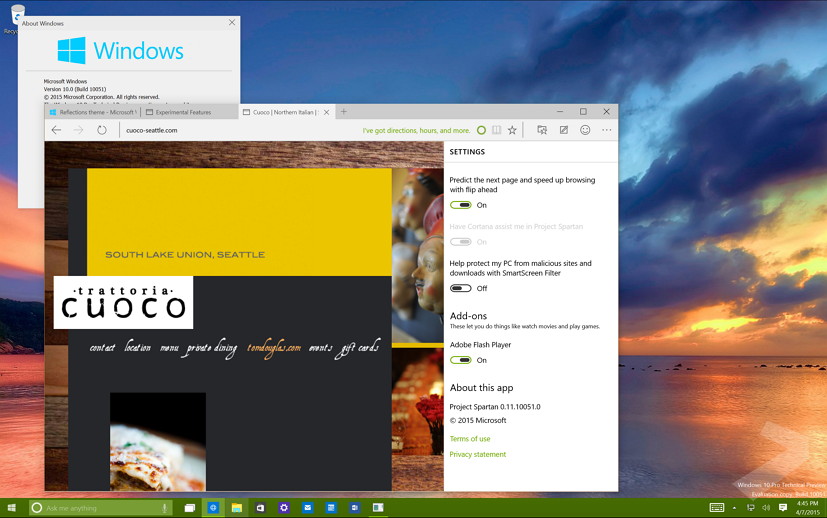Viewport: 827px width, 518px height.
Task: Disable the Adobe Flash Player toggle
Action: (x=460, y=360)
